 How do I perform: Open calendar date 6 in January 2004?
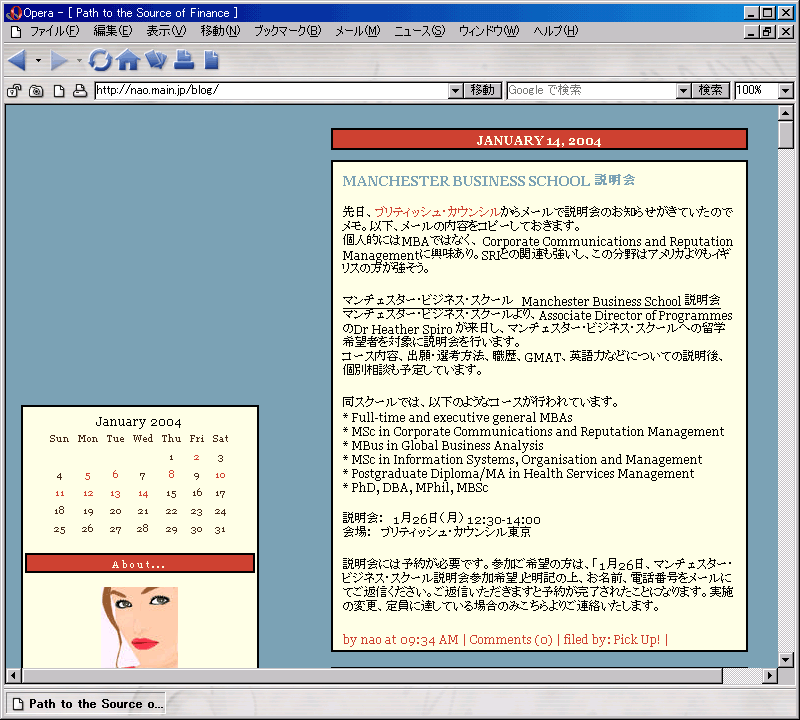[115, 475]
